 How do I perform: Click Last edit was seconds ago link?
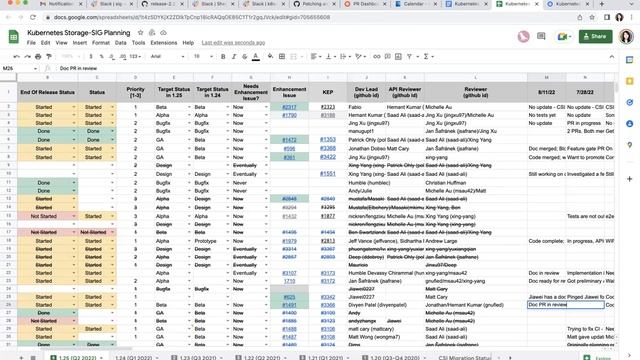pos(233,42)
